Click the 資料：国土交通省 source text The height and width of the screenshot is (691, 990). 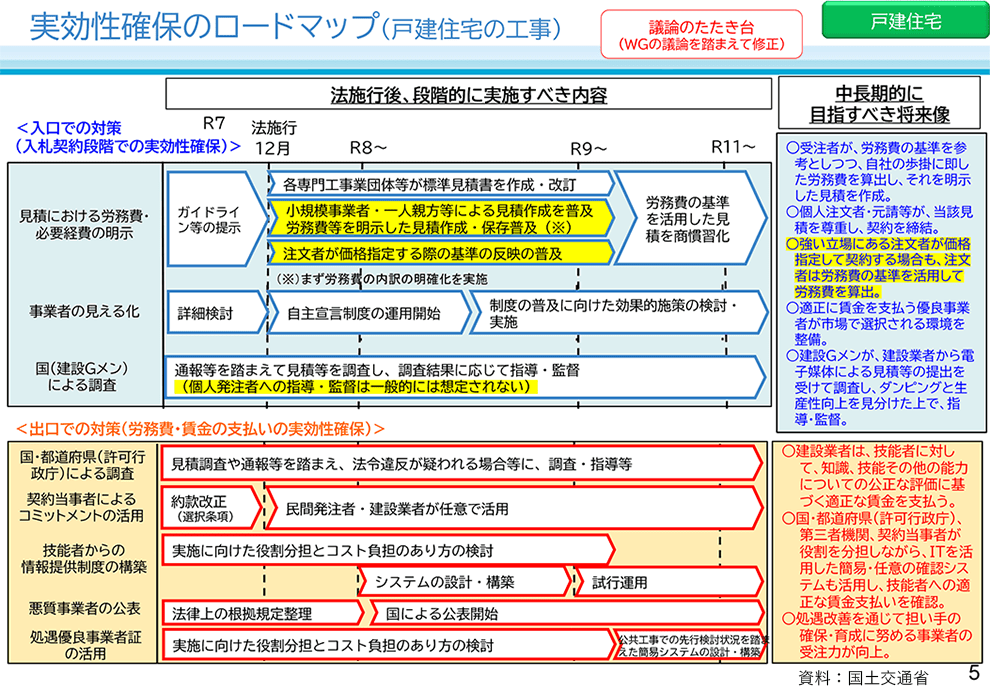863,677
